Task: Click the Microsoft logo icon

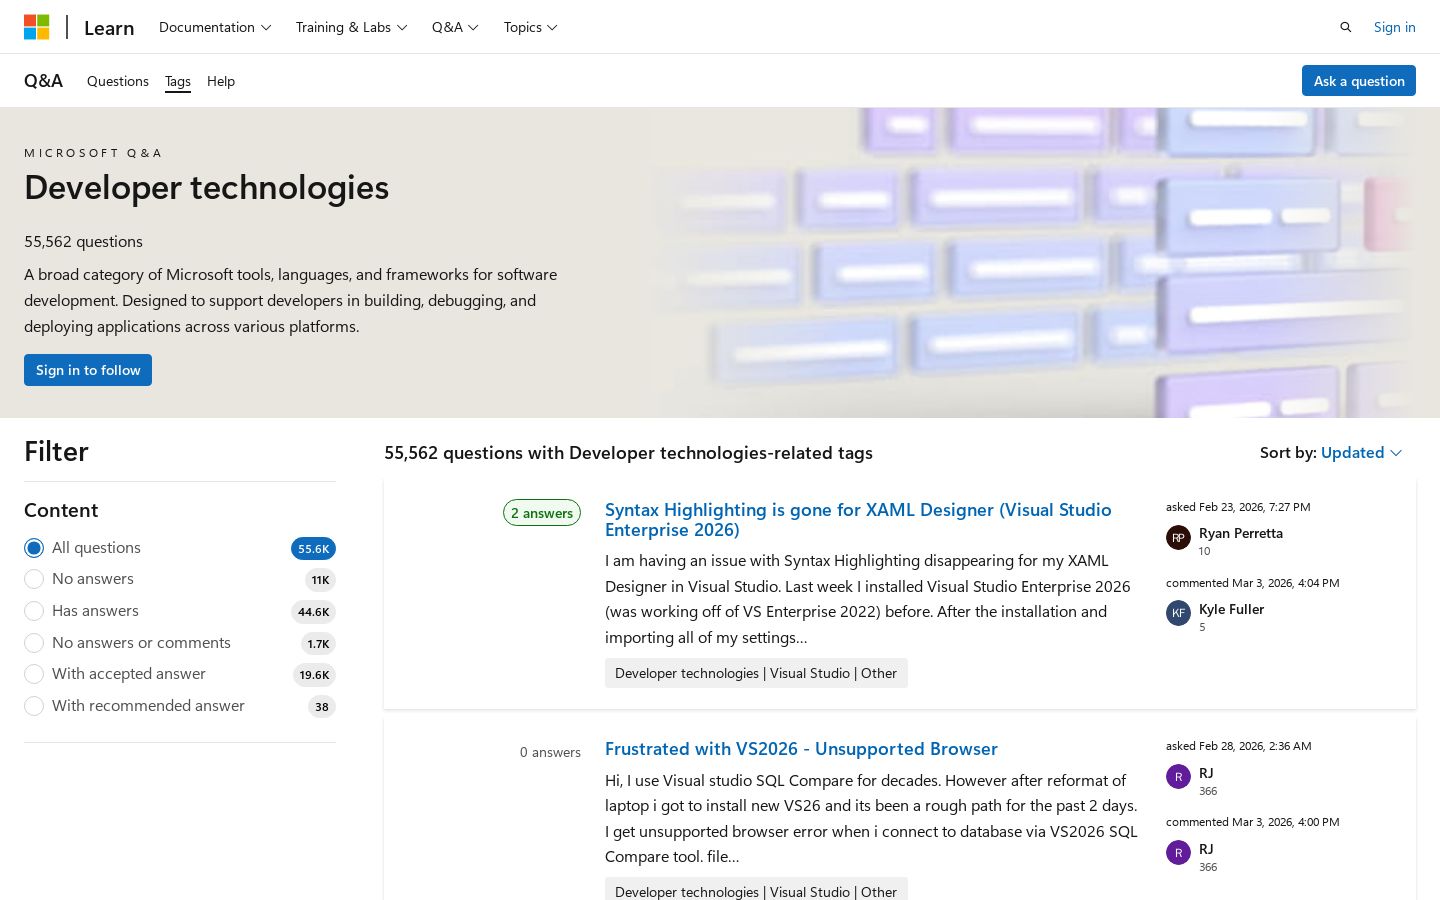Action: 37,27
